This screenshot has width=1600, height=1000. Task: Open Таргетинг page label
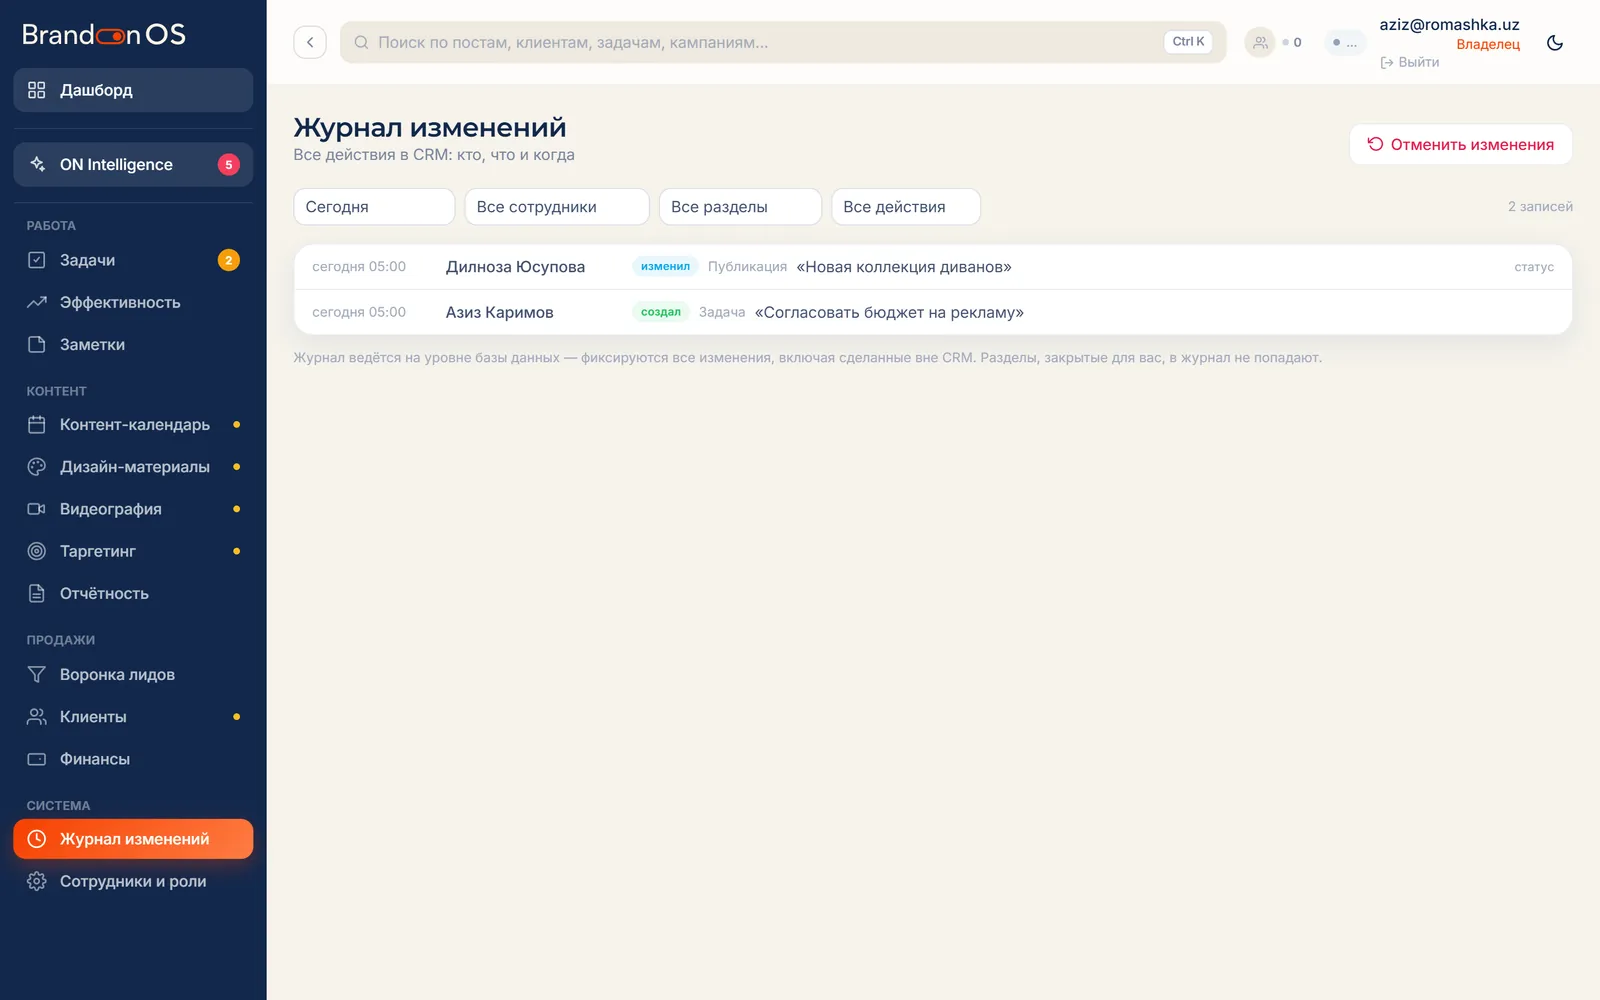tap(98, 551)
